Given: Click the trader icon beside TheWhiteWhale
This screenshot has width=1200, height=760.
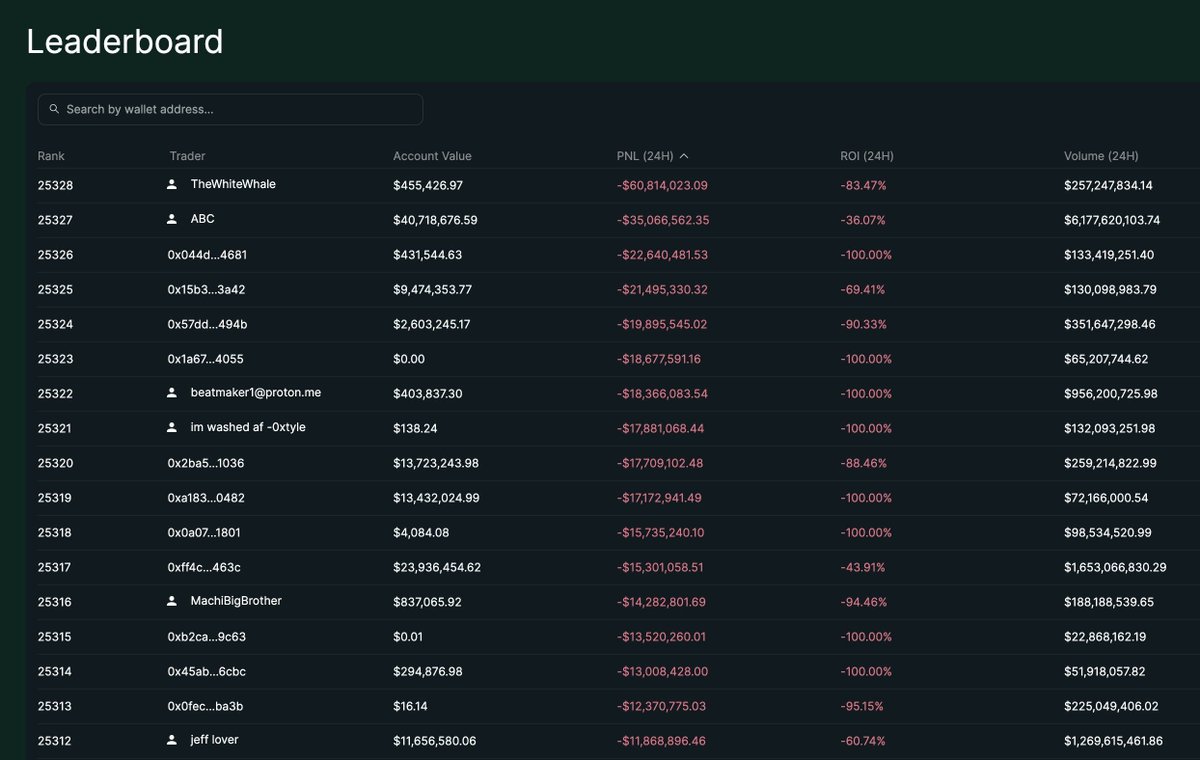Looking at the screenshot, I should pyautogui.click(x=172, y=184).
